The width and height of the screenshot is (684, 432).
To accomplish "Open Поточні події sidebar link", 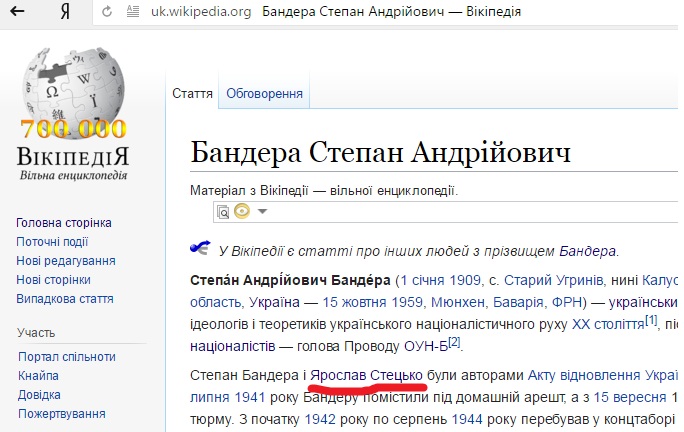I will click(52, 242).
